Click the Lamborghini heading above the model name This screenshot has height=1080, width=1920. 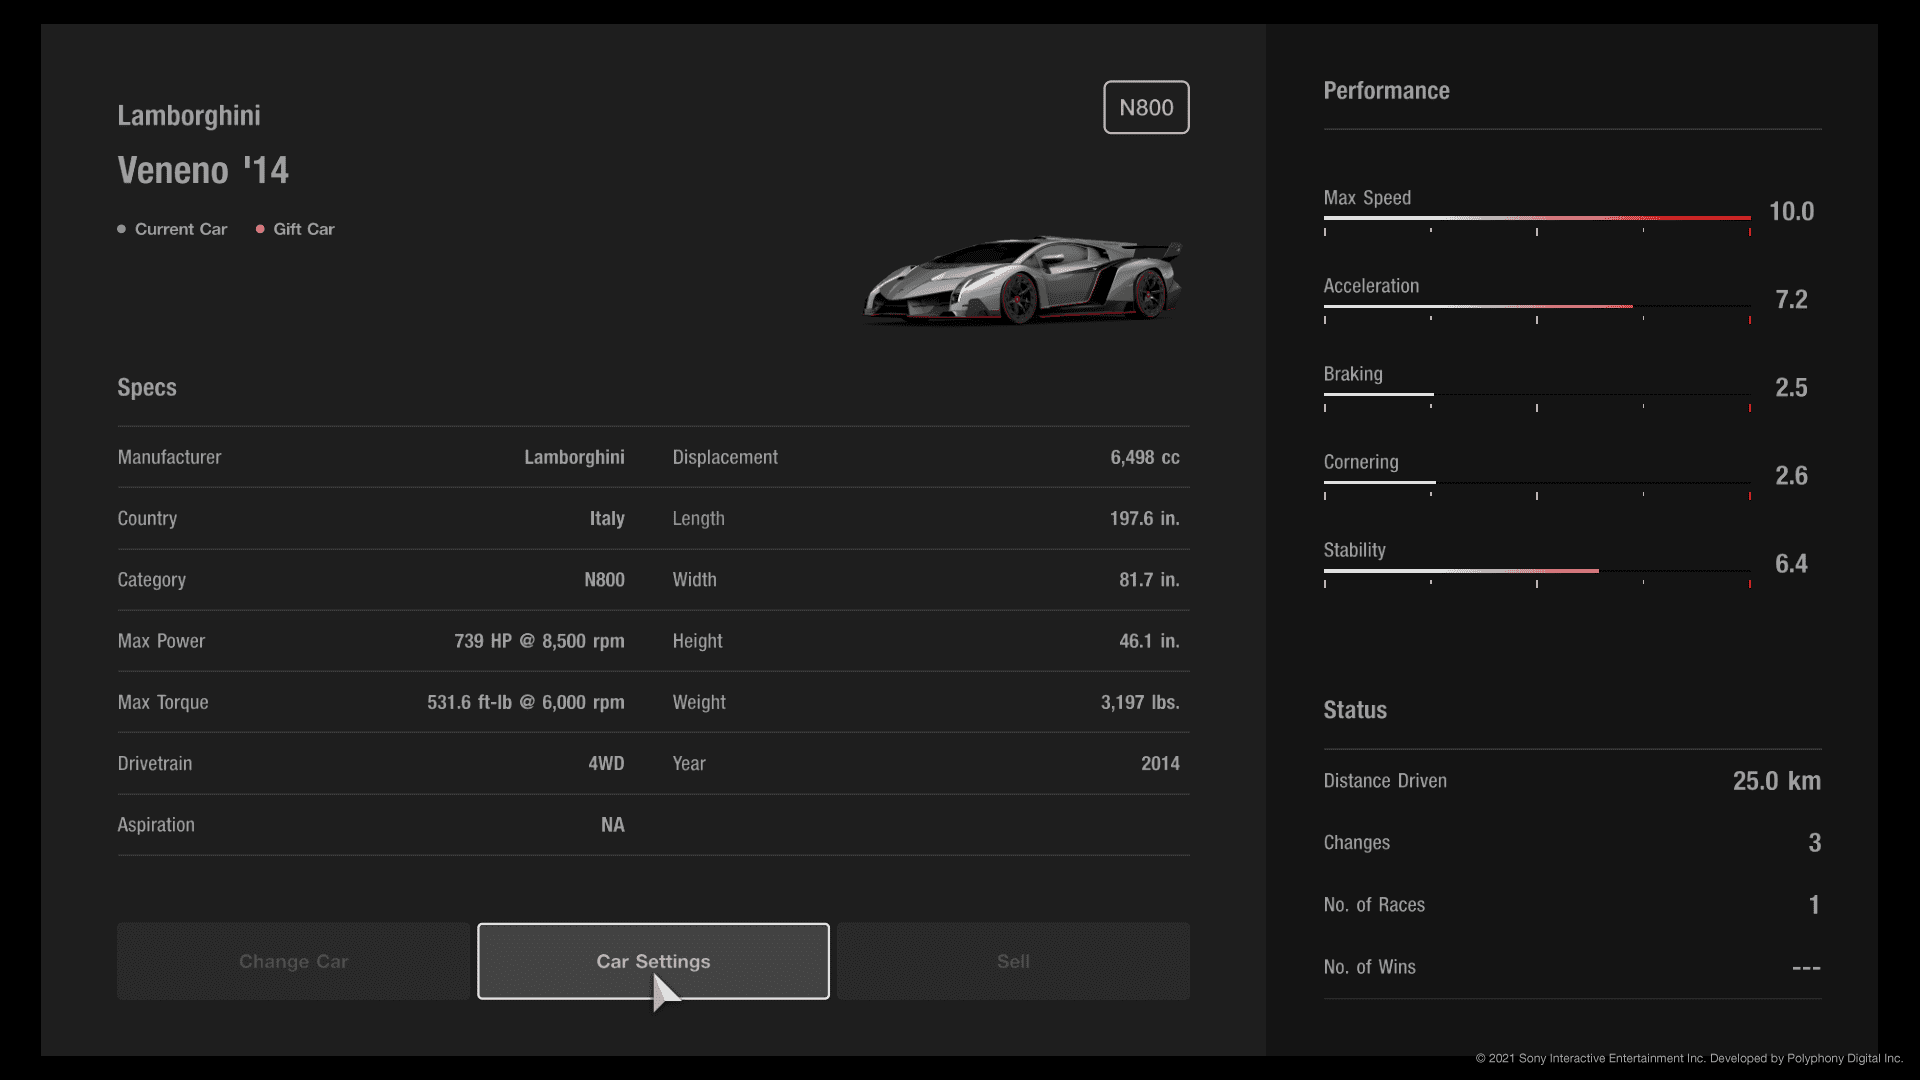tap(189, 116)
